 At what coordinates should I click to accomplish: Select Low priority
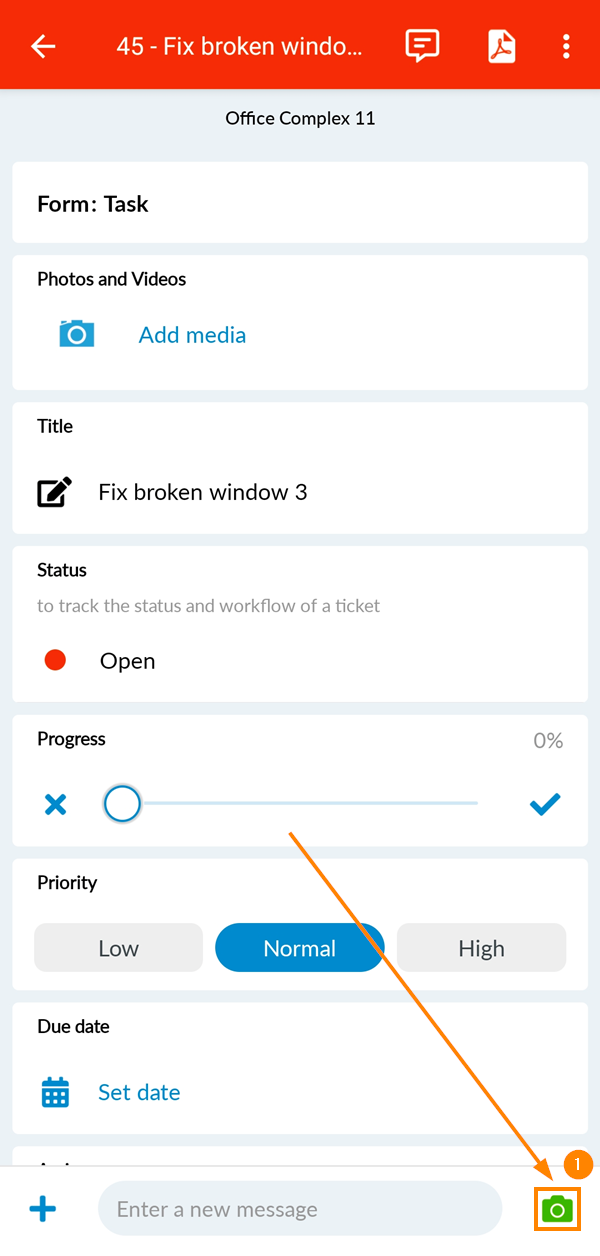pyautogui.click(x=119, y=948)
